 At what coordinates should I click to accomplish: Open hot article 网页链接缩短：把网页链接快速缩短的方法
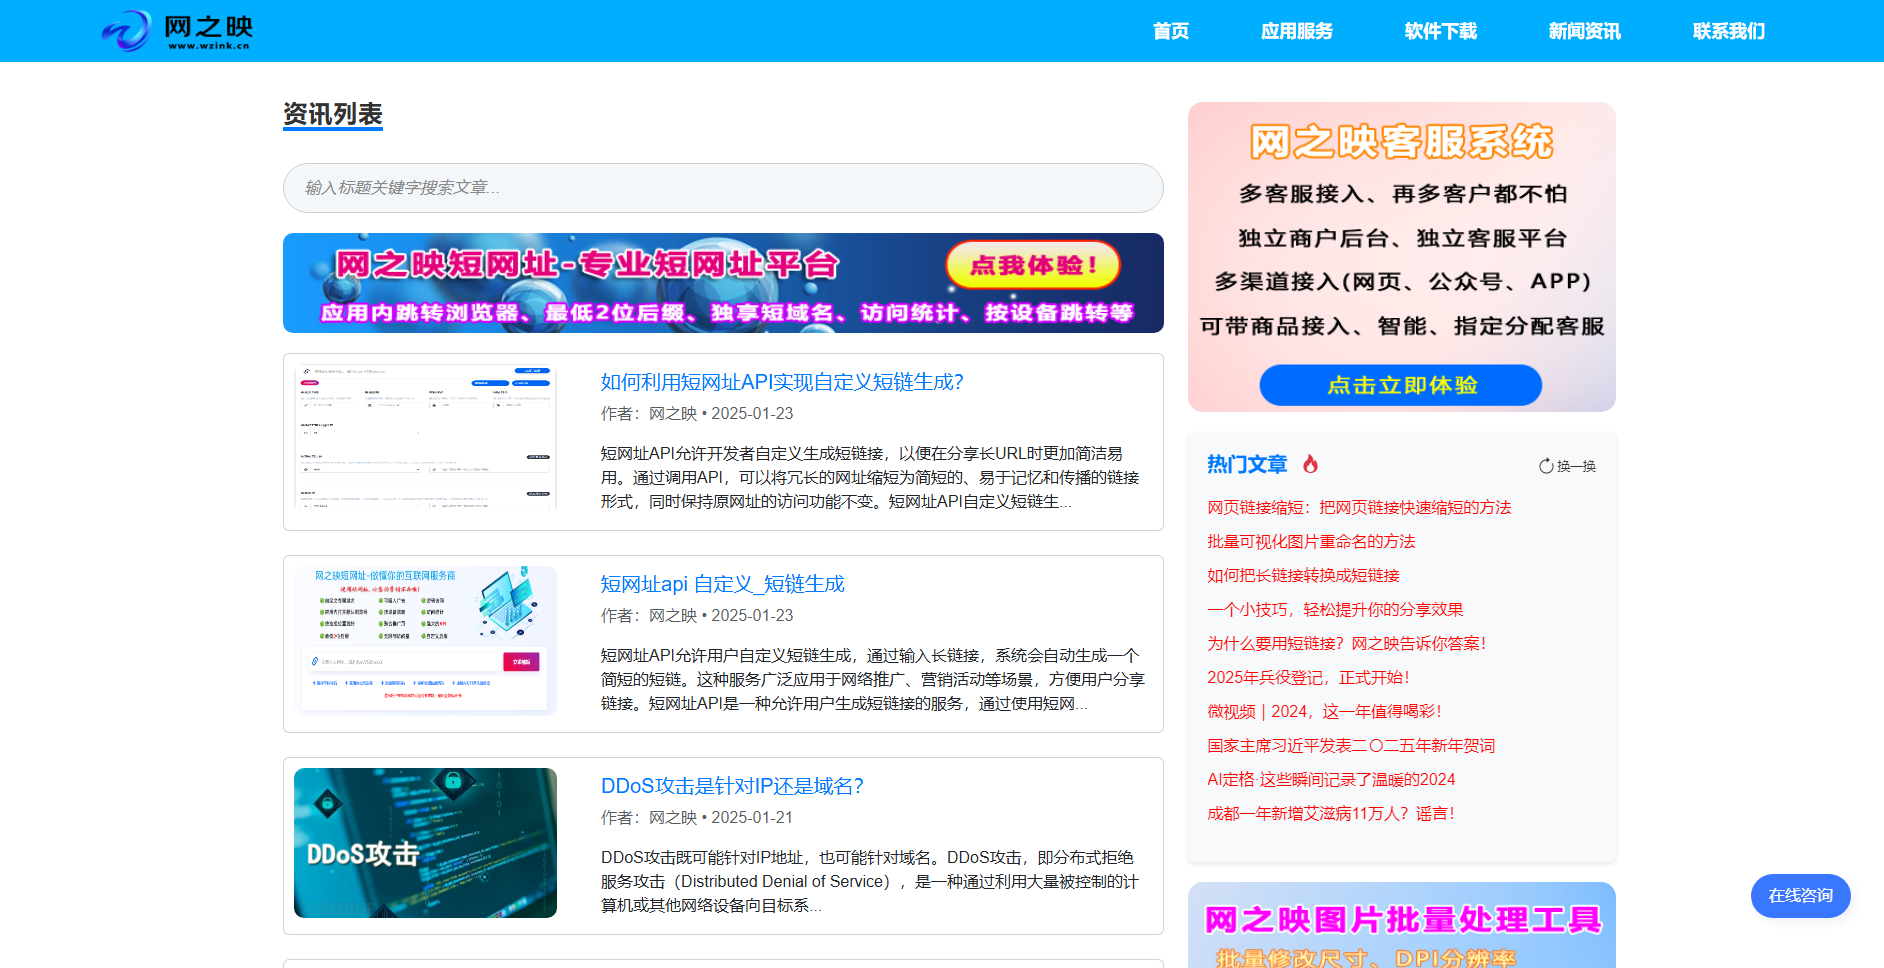point(1359,508)
